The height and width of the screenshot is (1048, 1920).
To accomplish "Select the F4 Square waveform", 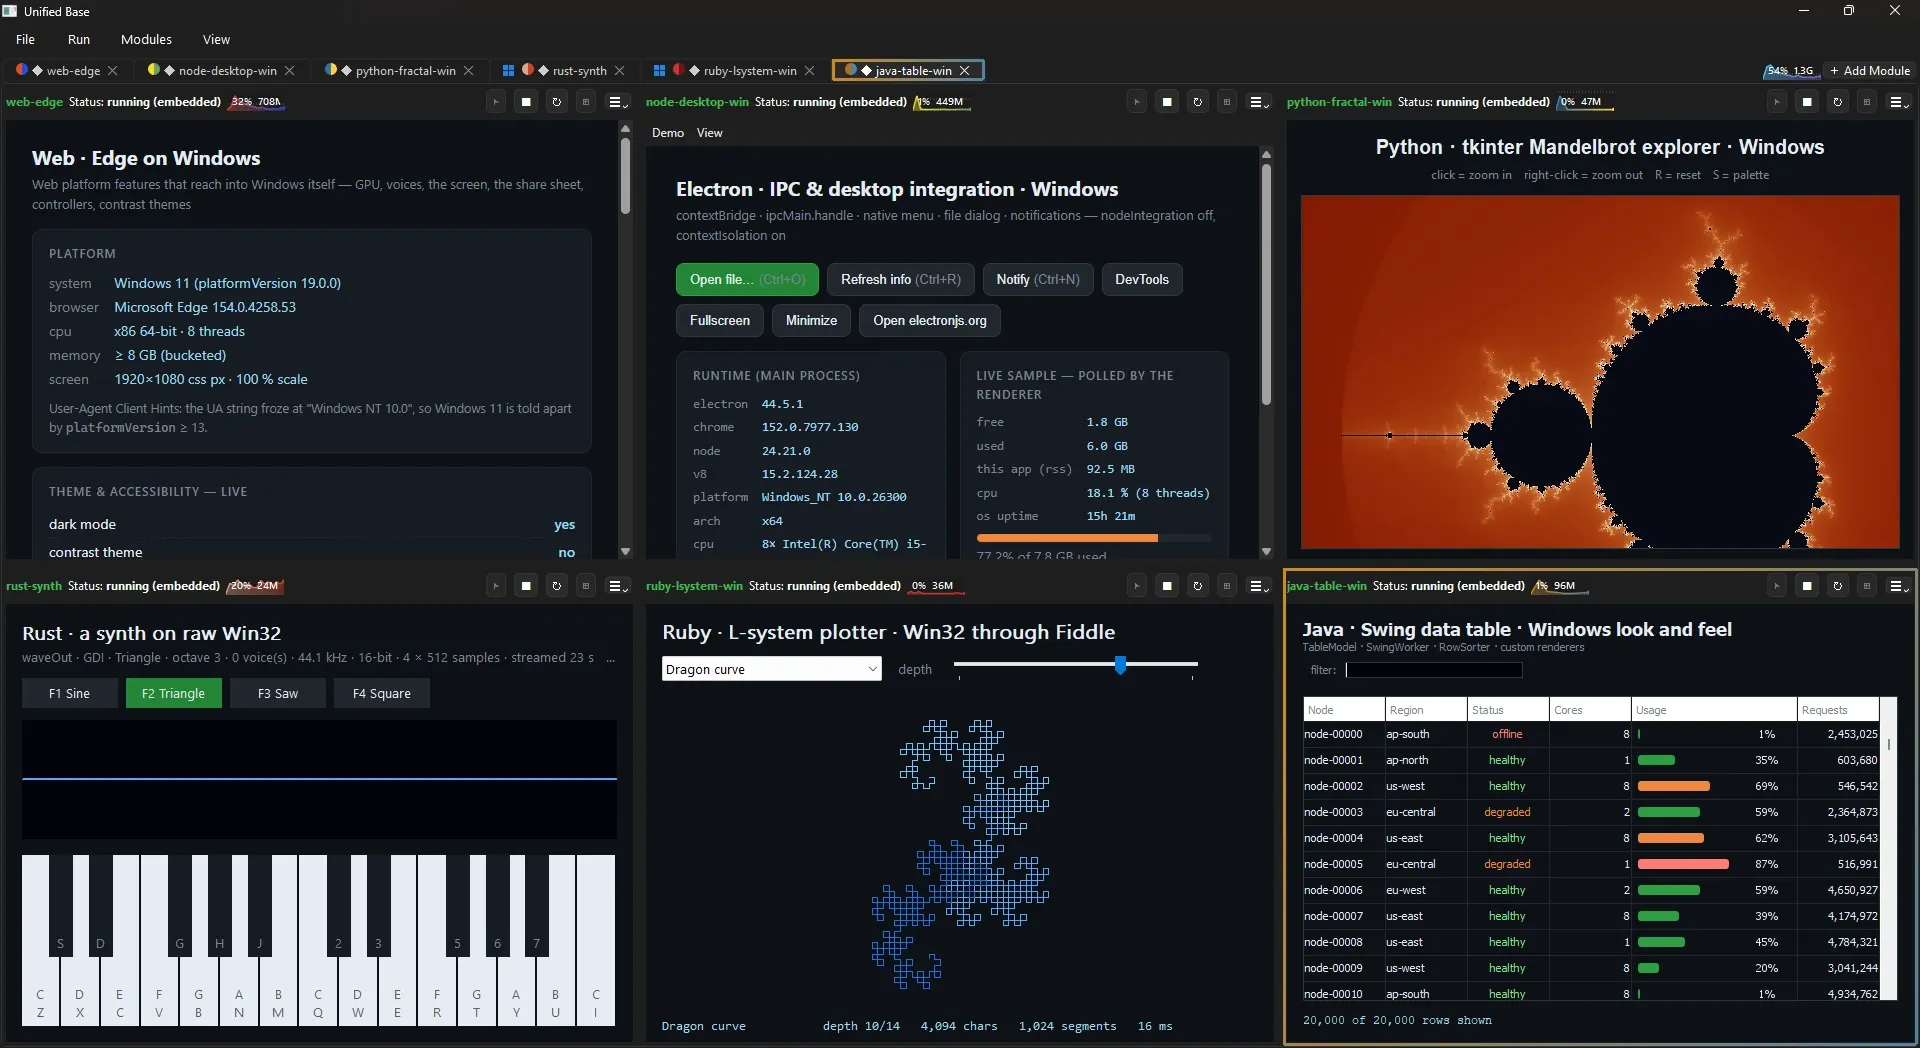I will coord(381,693).
